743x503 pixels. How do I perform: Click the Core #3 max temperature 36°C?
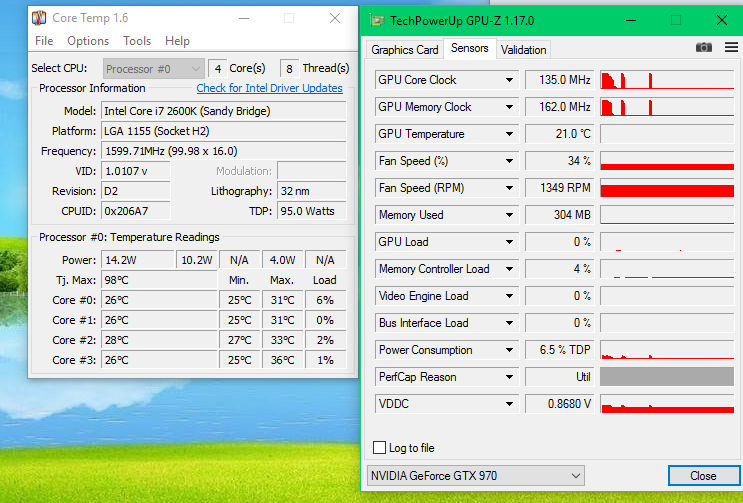[x=282, y=360]
